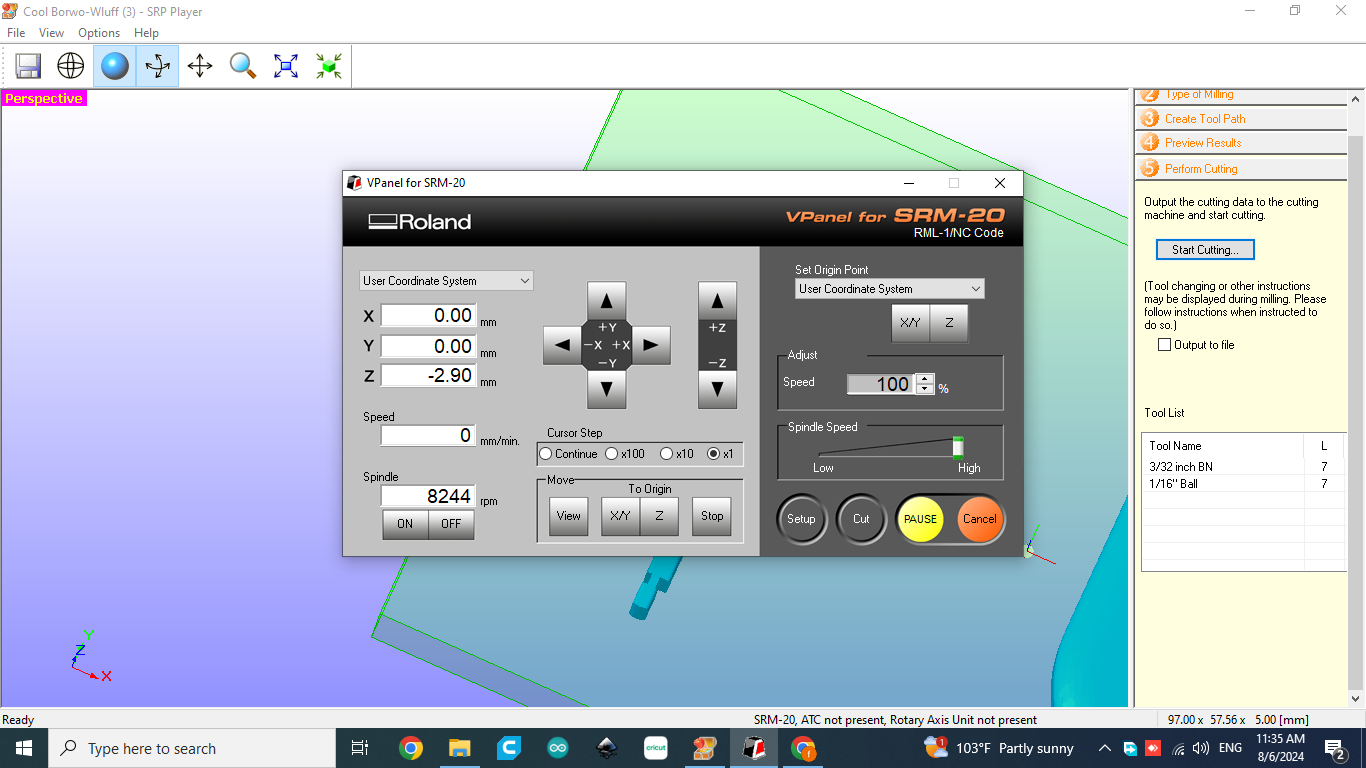The image size is (1366, 768).
Task: Click the Stop button in Move
Action: pos(712,516)
